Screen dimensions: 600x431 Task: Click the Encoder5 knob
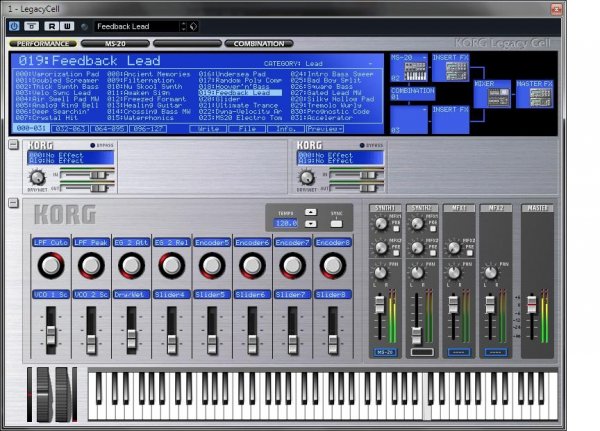(212, 265)
